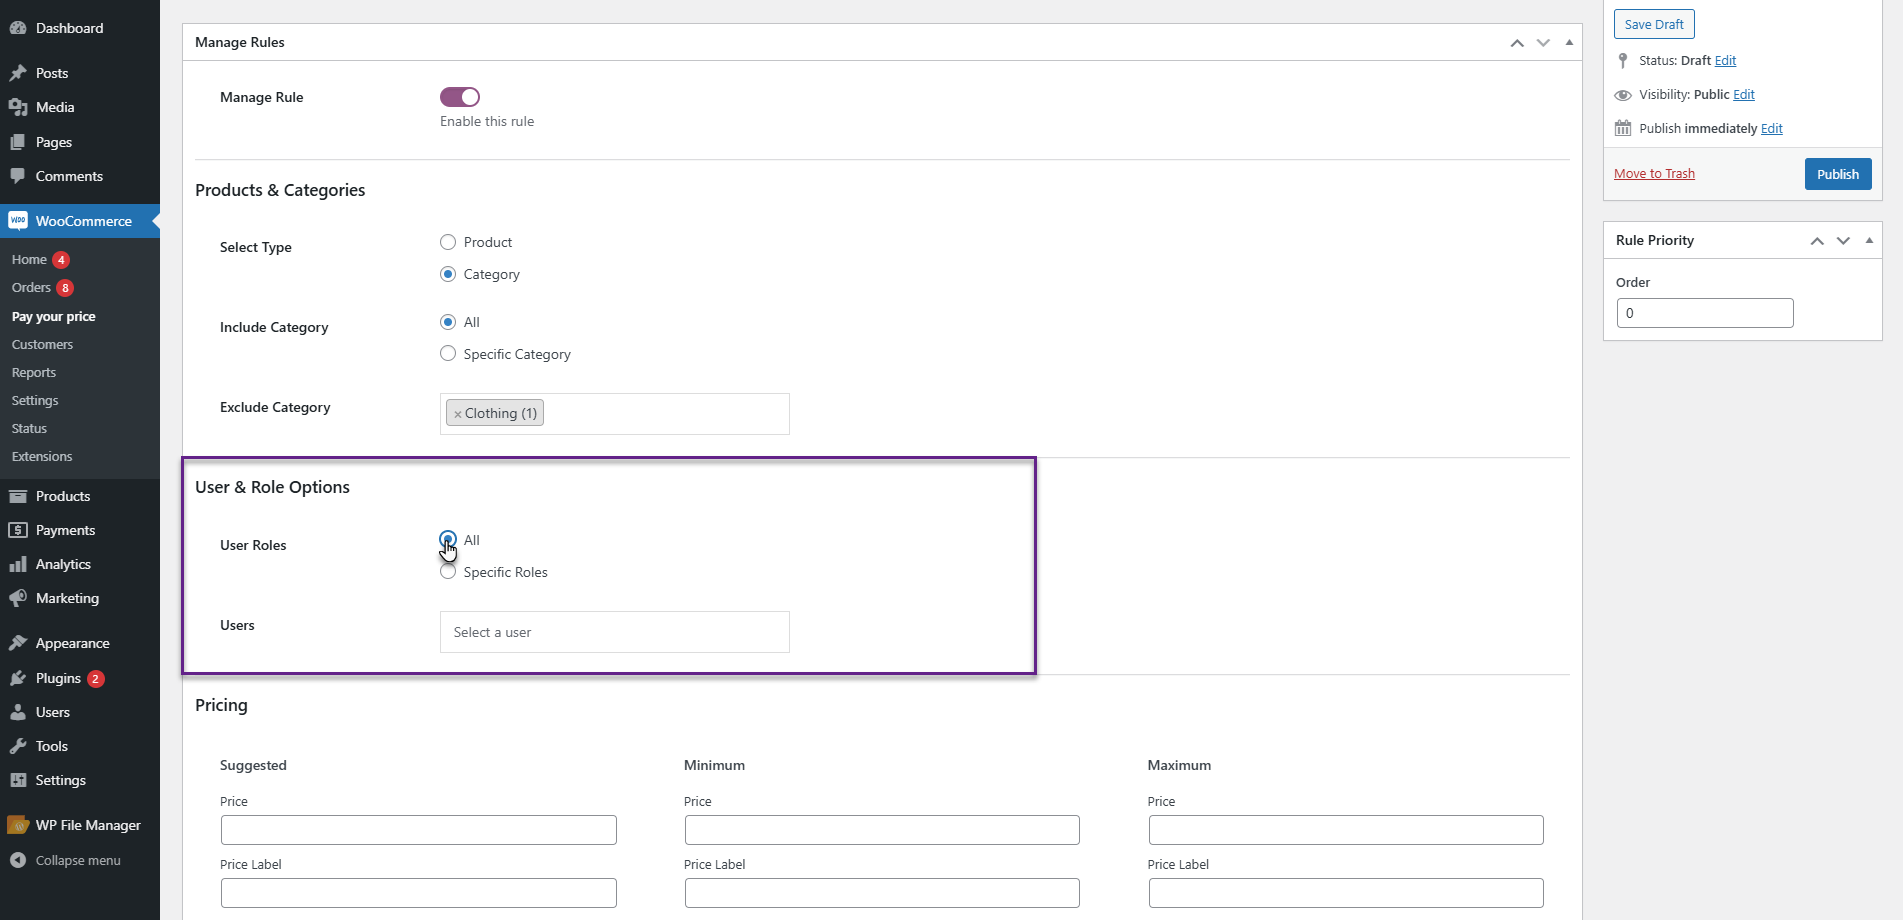Click the Settings sliders icon

point(18,780)
